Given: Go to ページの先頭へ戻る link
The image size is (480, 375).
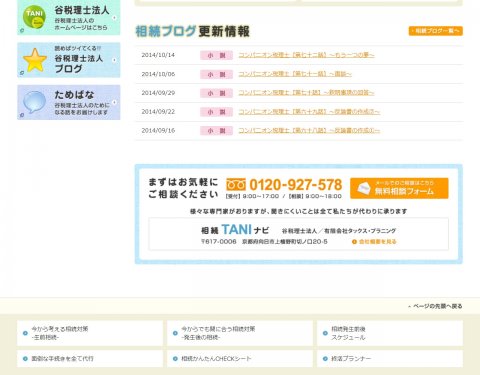Looking at the screenshot, I should (x=435, y=306).
